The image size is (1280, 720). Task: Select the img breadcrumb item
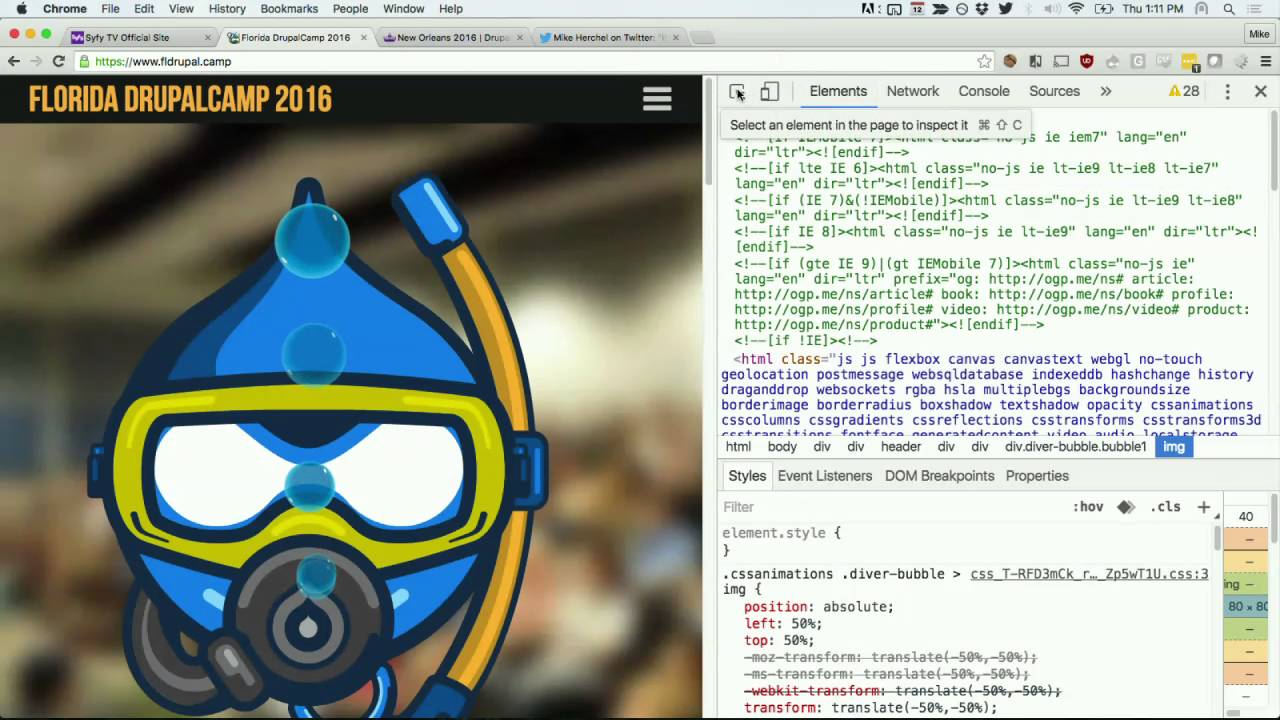pyautogui.click(x=1174, y=447)
